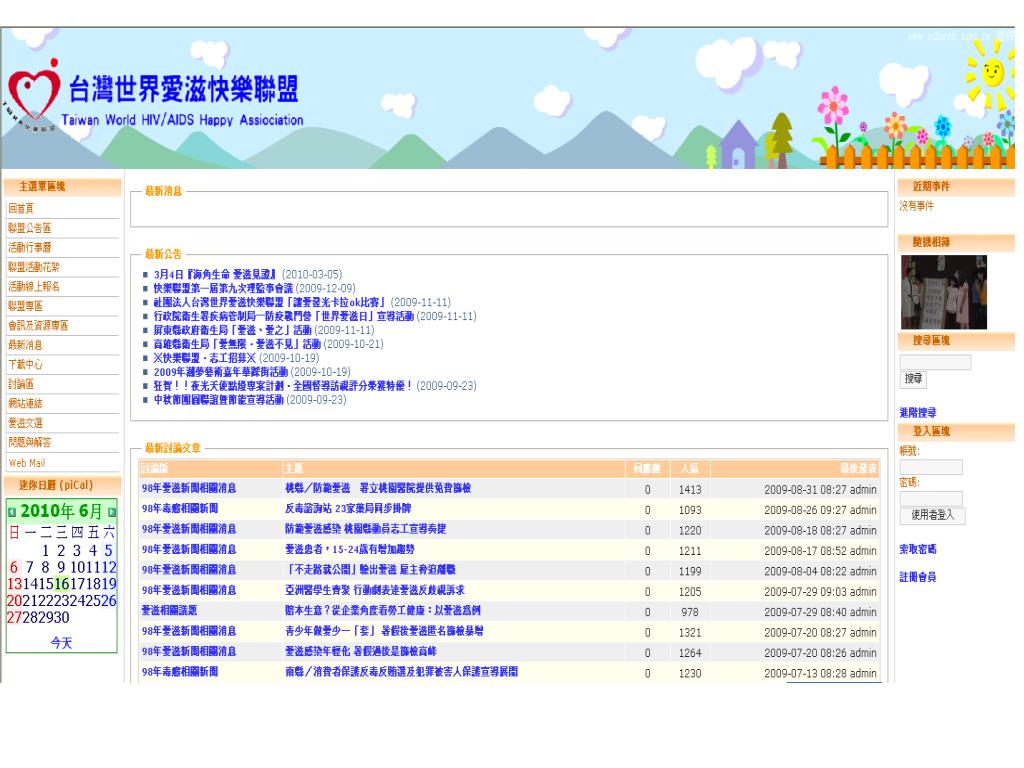This screenshot has width=1024, height=768.
Task: Open 討論區 in the sidebar menu
Action: pos(22,384)
